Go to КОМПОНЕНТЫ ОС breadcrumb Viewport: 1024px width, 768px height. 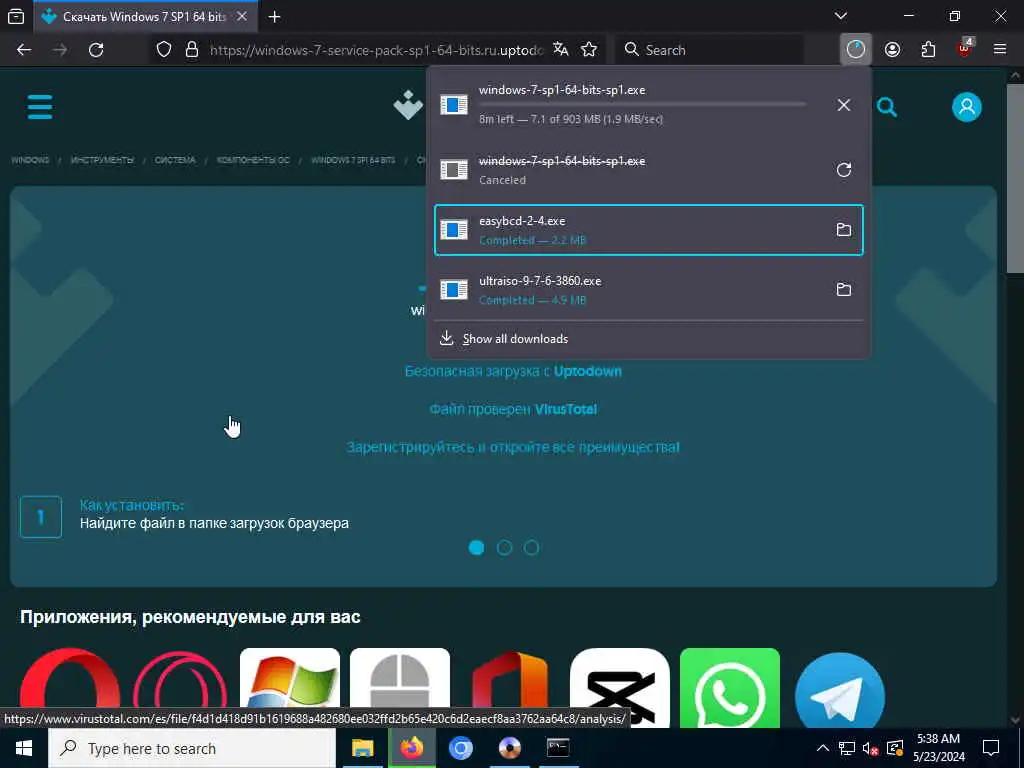(253, 160)
